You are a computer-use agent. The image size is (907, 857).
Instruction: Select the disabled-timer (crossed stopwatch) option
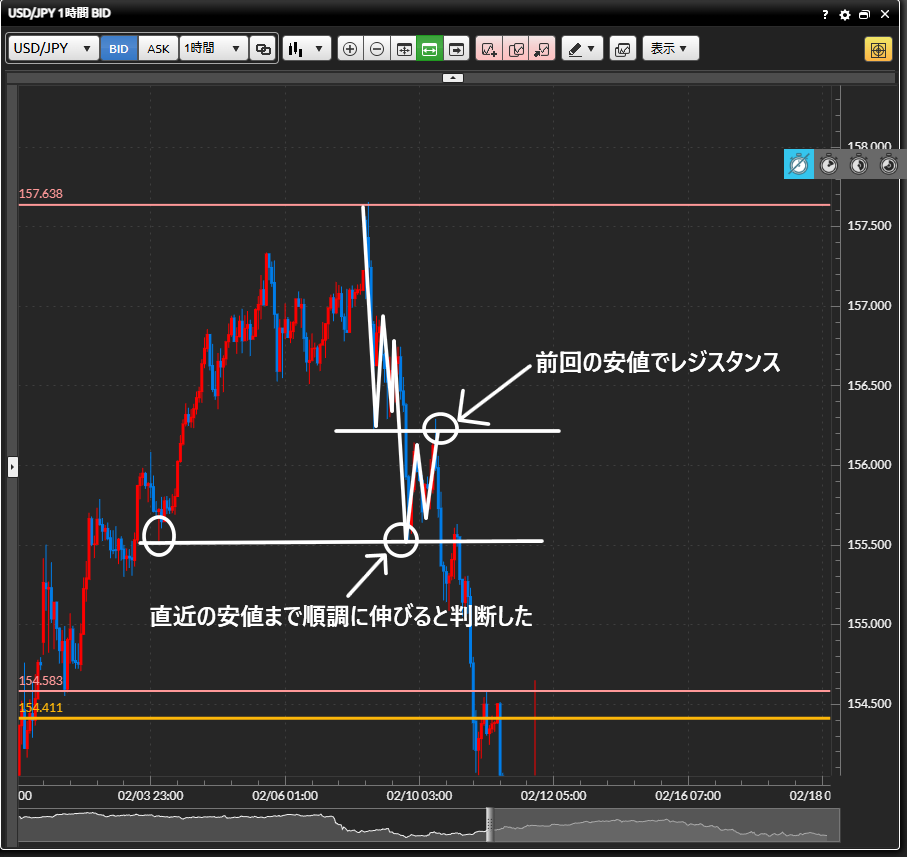(x=798, y=165)
